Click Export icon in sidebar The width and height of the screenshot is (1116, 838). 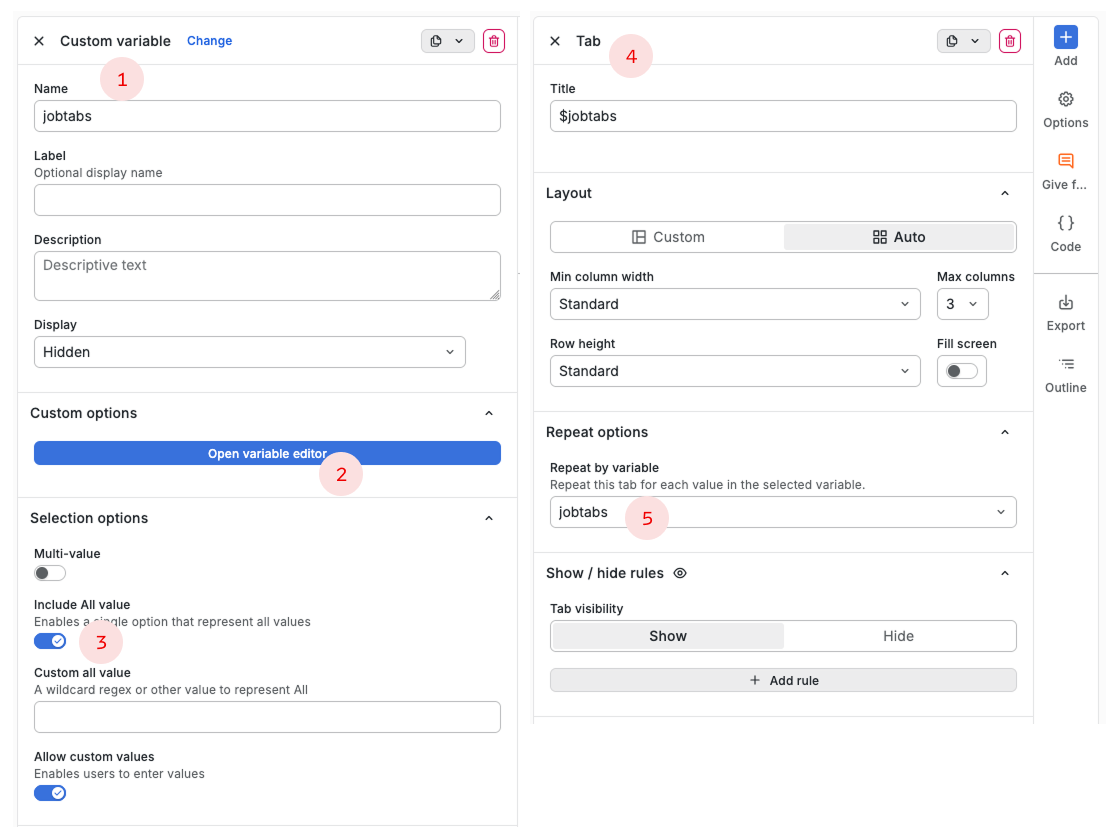pos(1065,303)
